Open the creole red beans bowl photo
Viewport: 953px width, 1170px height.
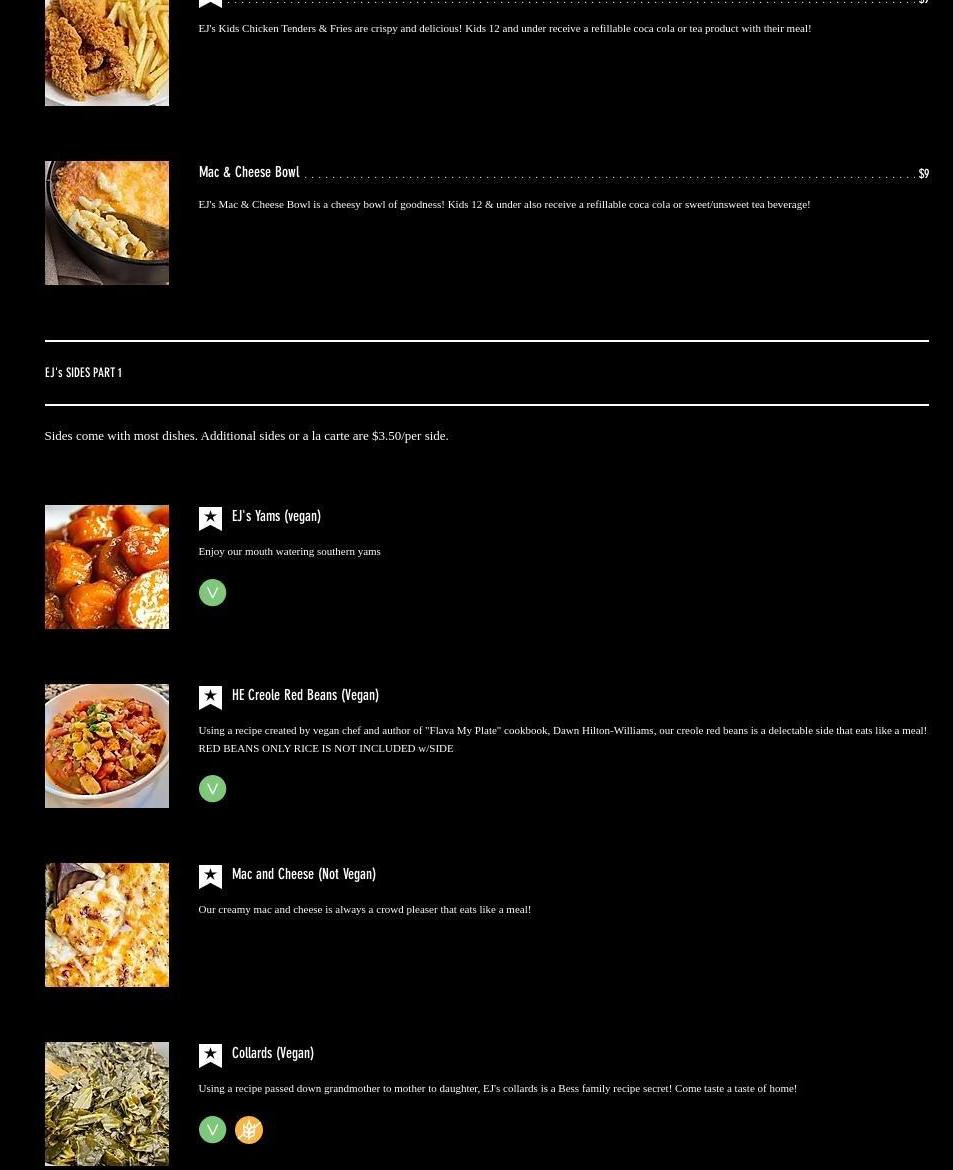(107, 746)
